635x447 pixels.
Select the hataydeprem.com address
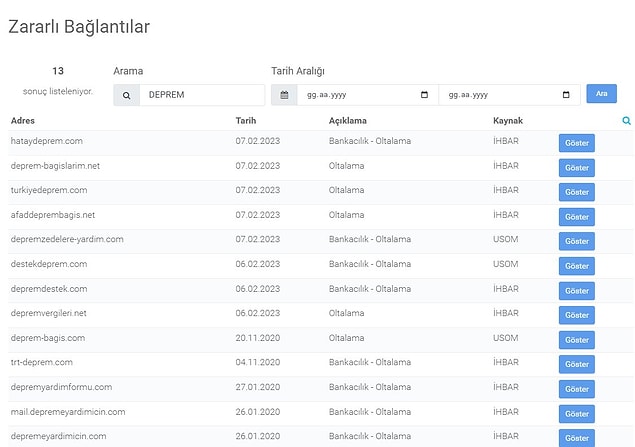[47, 141]
